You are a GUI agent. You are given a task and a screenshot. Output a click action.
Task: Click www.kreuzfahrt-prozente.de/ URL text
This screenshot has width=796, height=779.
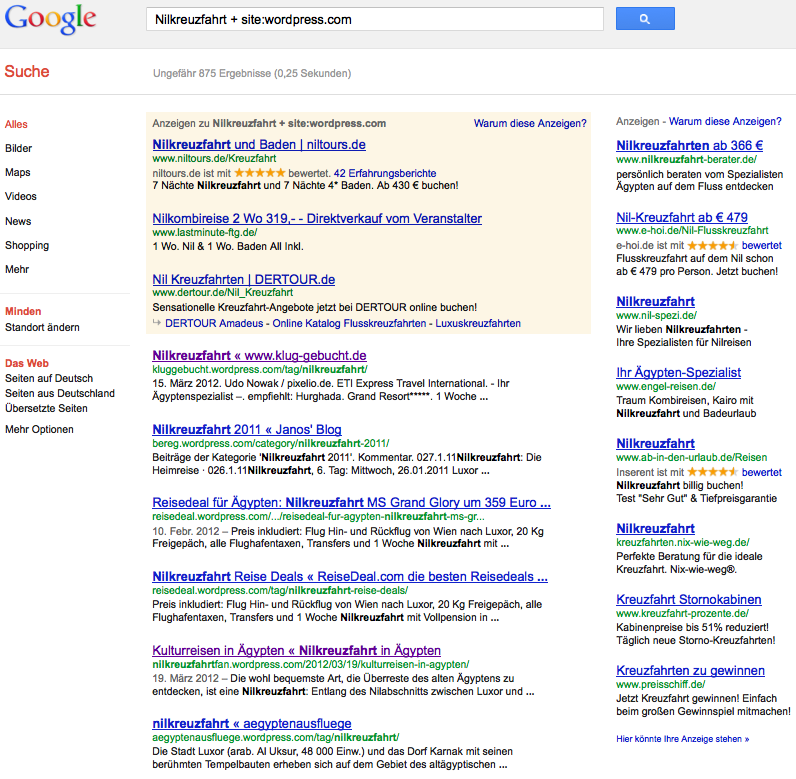point(683,613)
